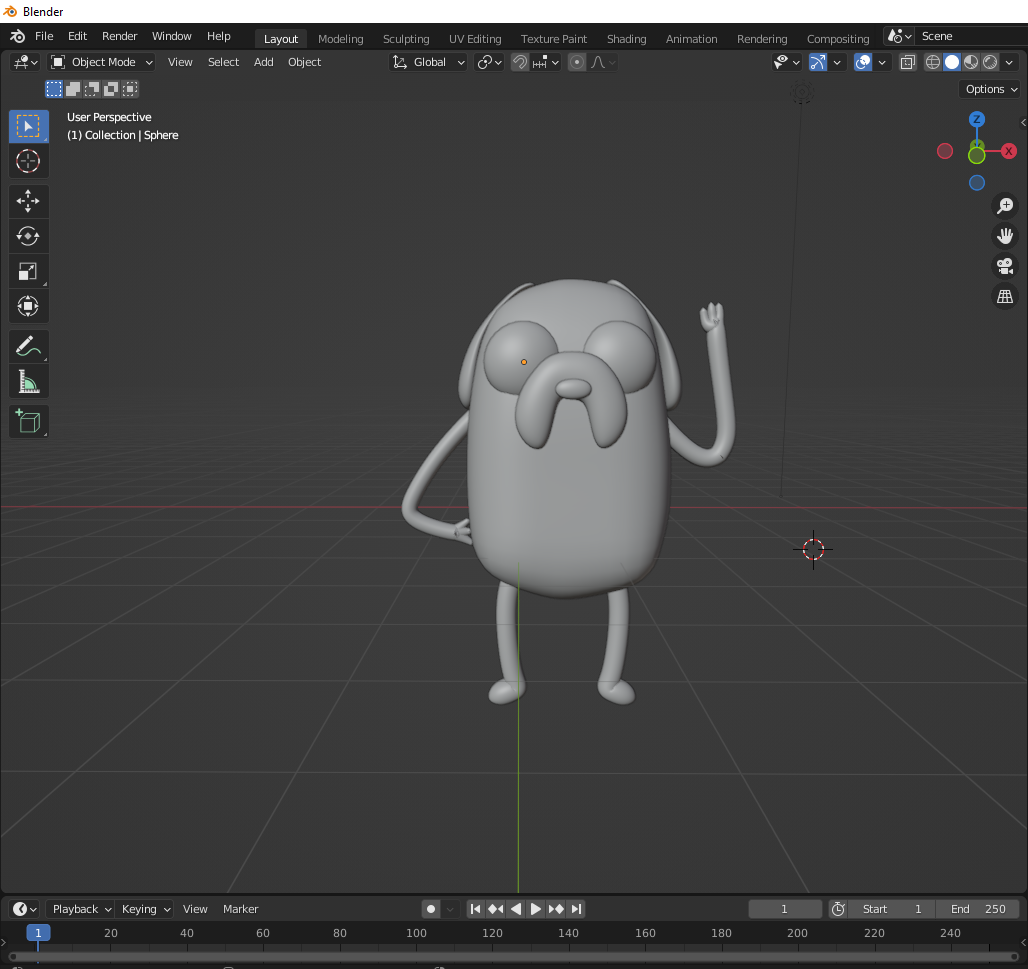Switch to the Modeling workspace tab
This screenshot has height=969, width=1028.
click(x=340, y=39)
